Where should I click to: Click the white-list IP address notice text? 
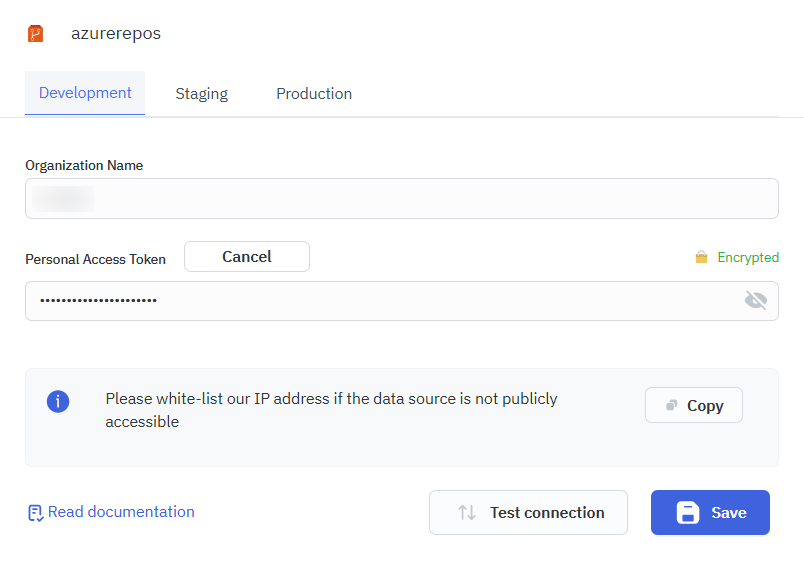[331, 410]
